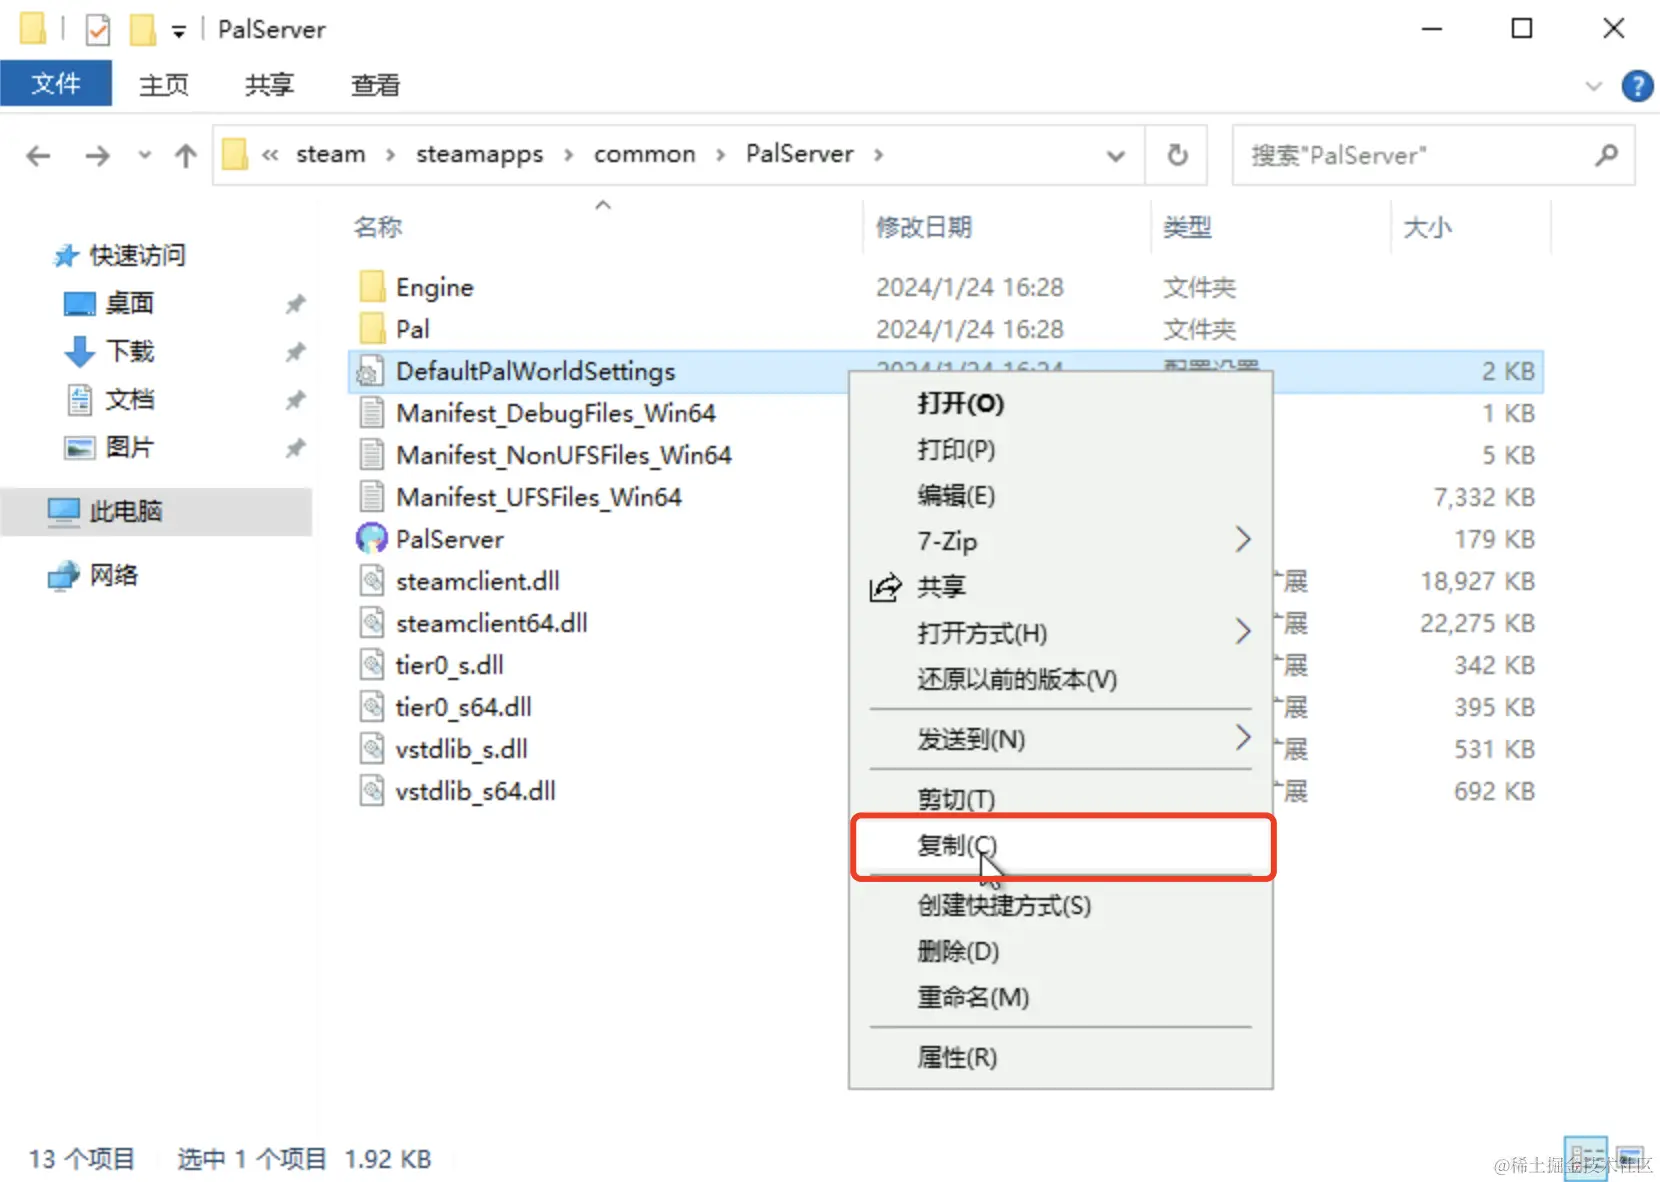Go up one folder level

(x=185, y=155)
